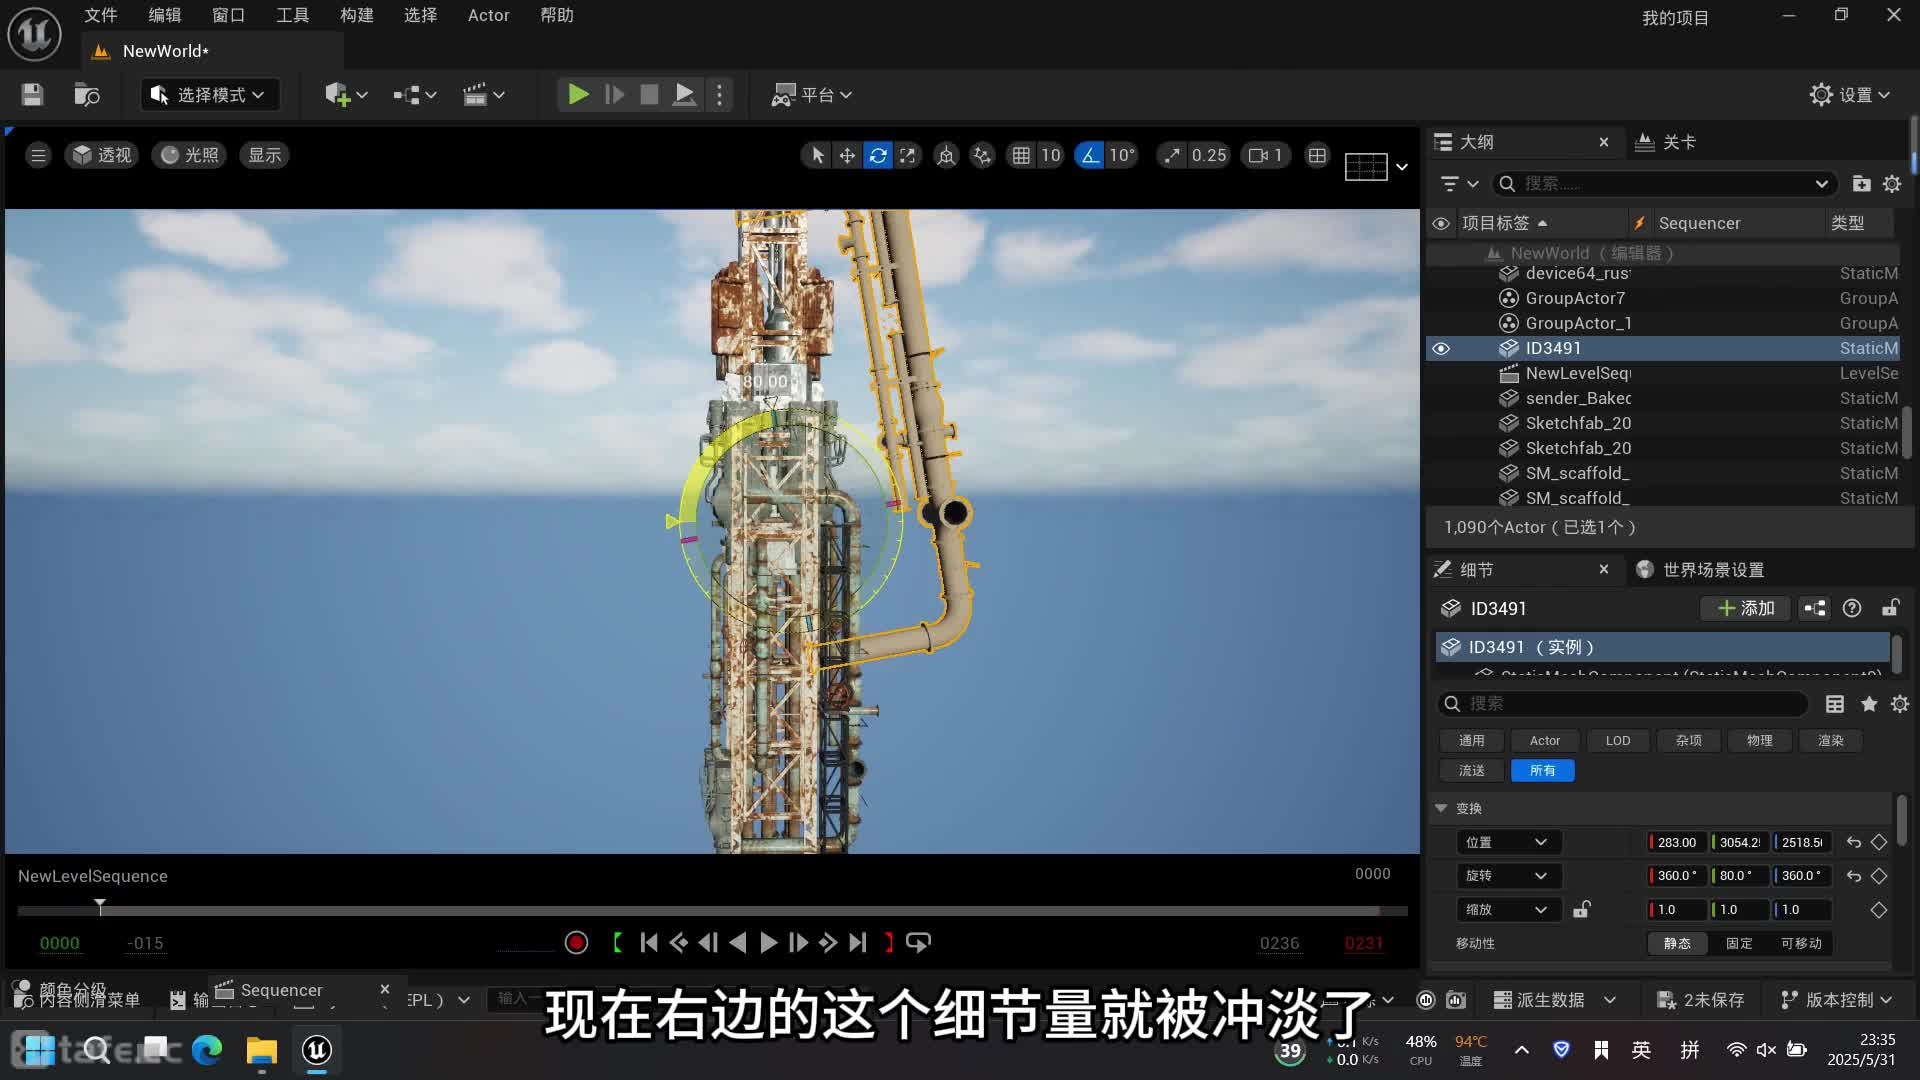Toggle the scale lock icon

coord(1581,910)
